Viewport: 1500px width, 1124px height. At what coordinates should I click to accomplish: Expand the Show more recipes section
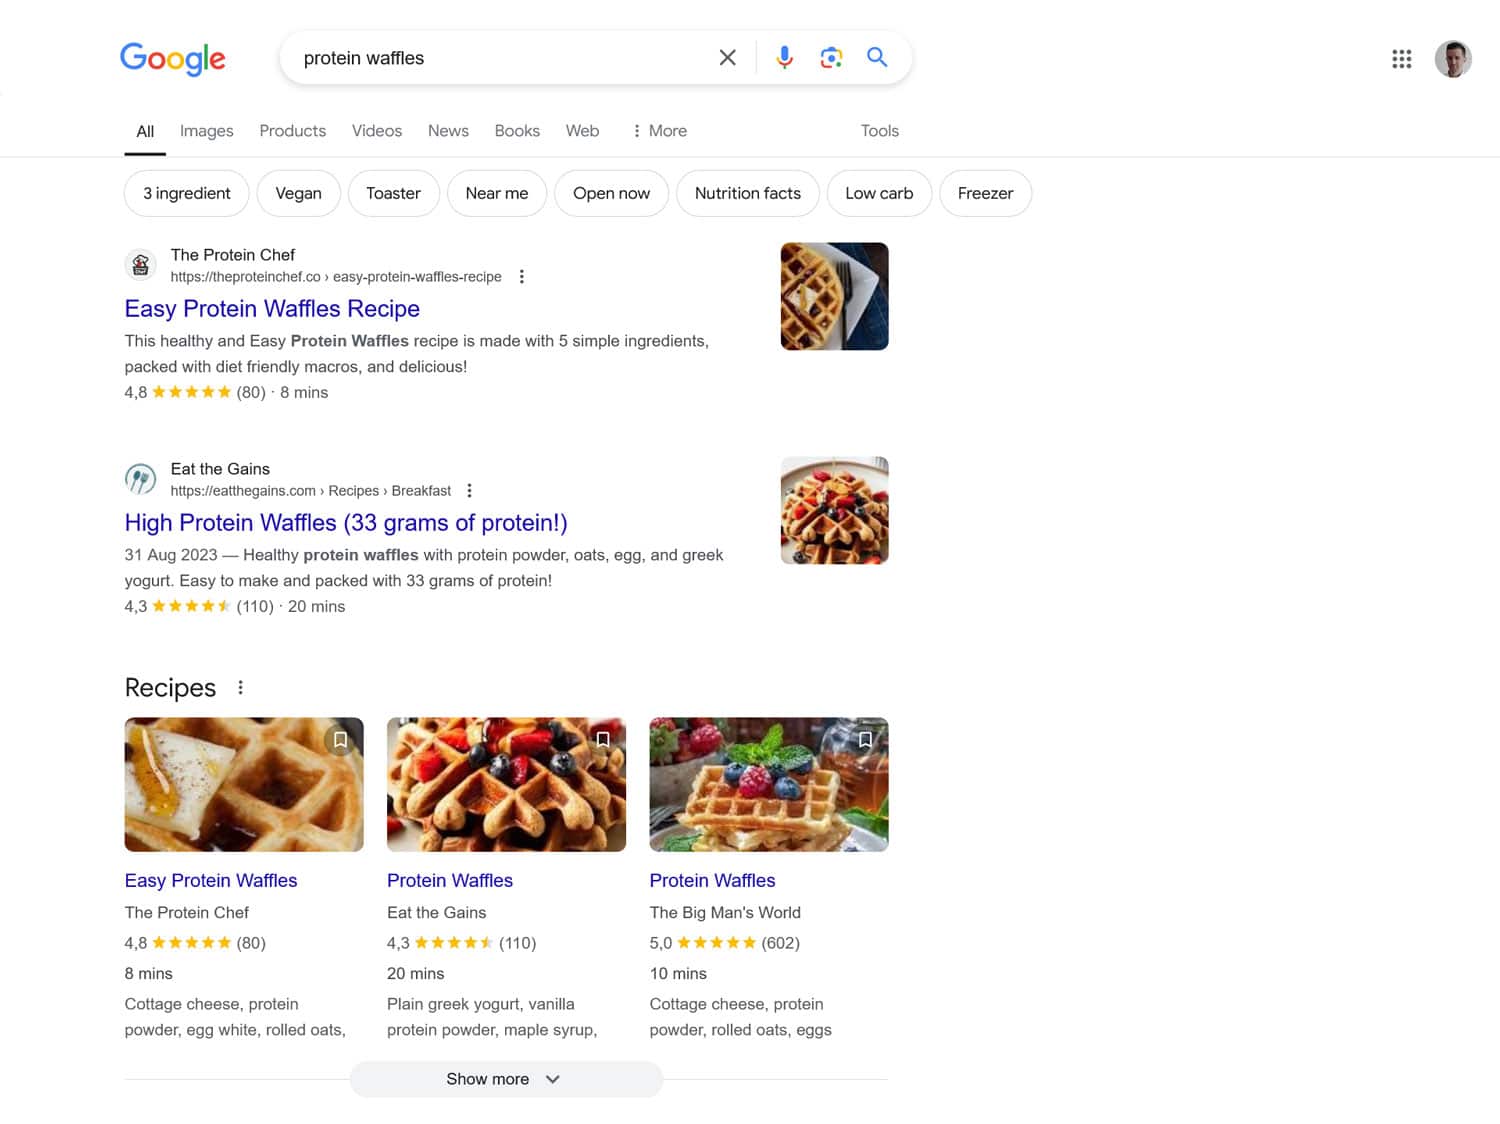505,1079
